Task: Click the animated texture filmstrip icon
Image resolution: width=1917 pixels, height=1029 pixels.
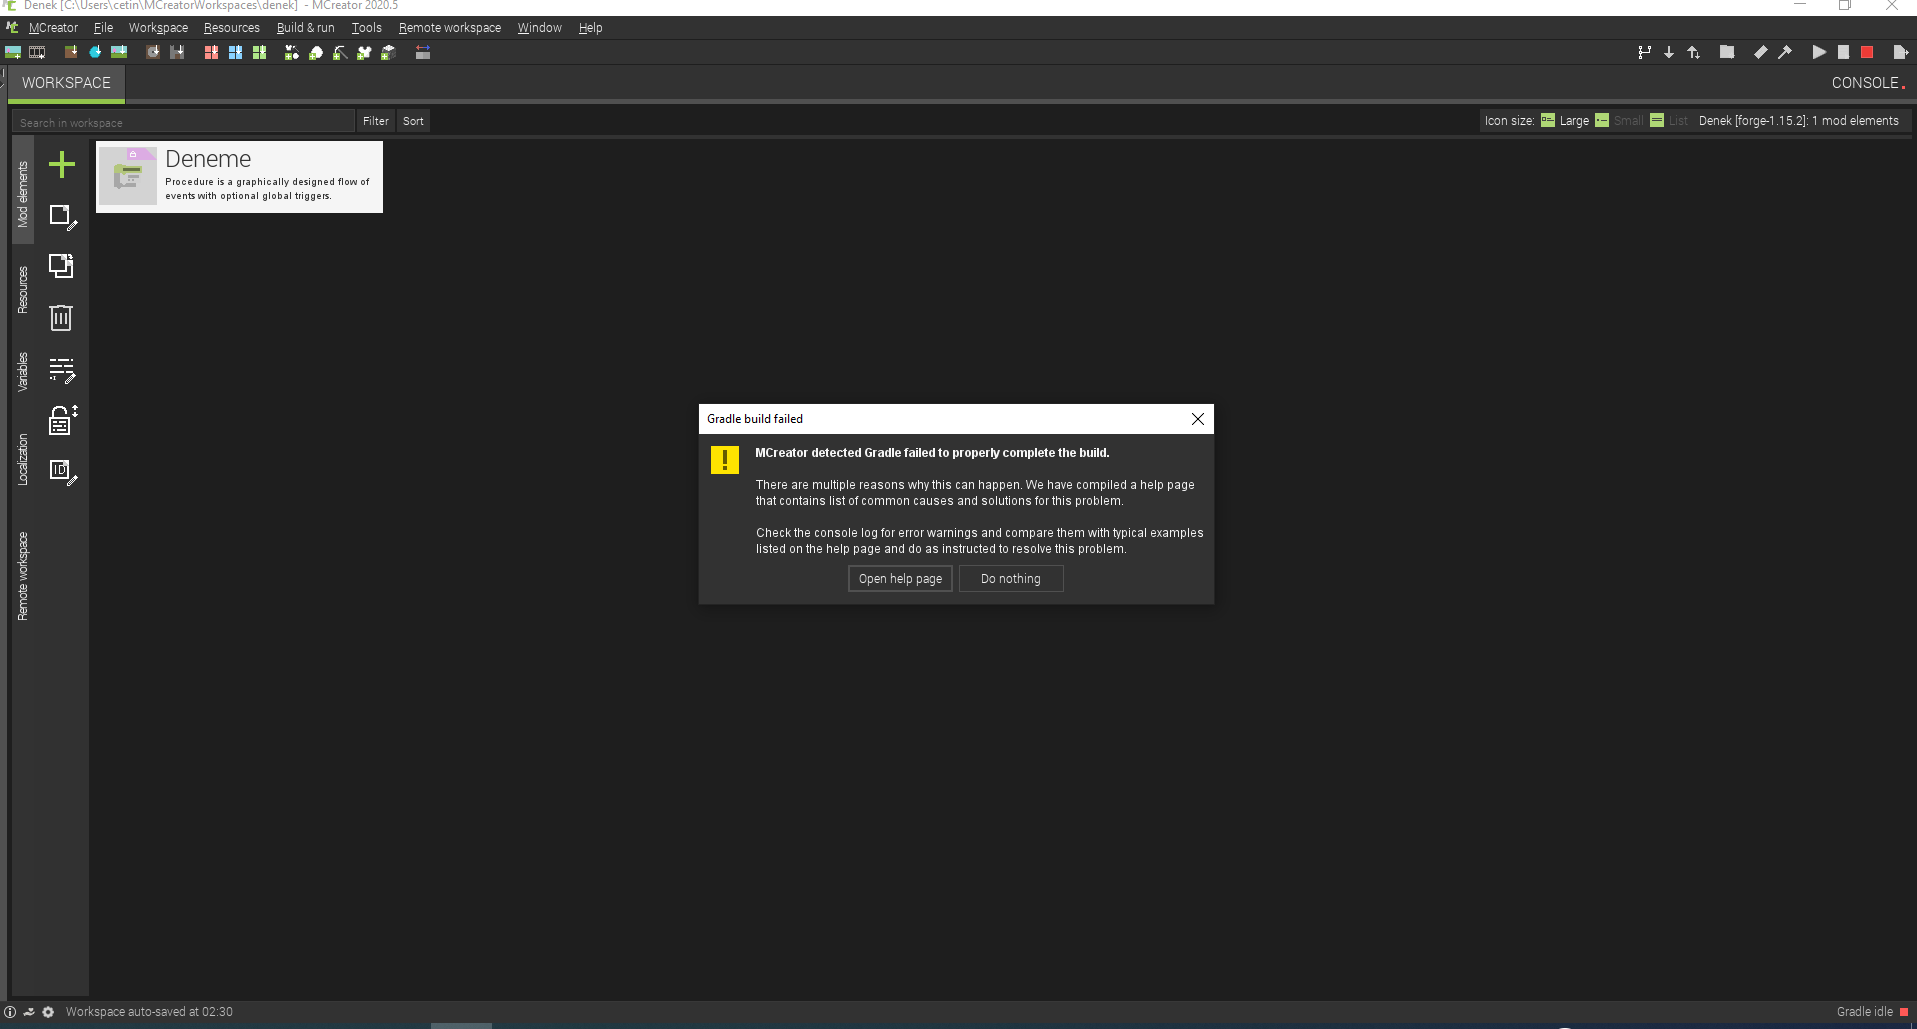Action: pos(37,53)
